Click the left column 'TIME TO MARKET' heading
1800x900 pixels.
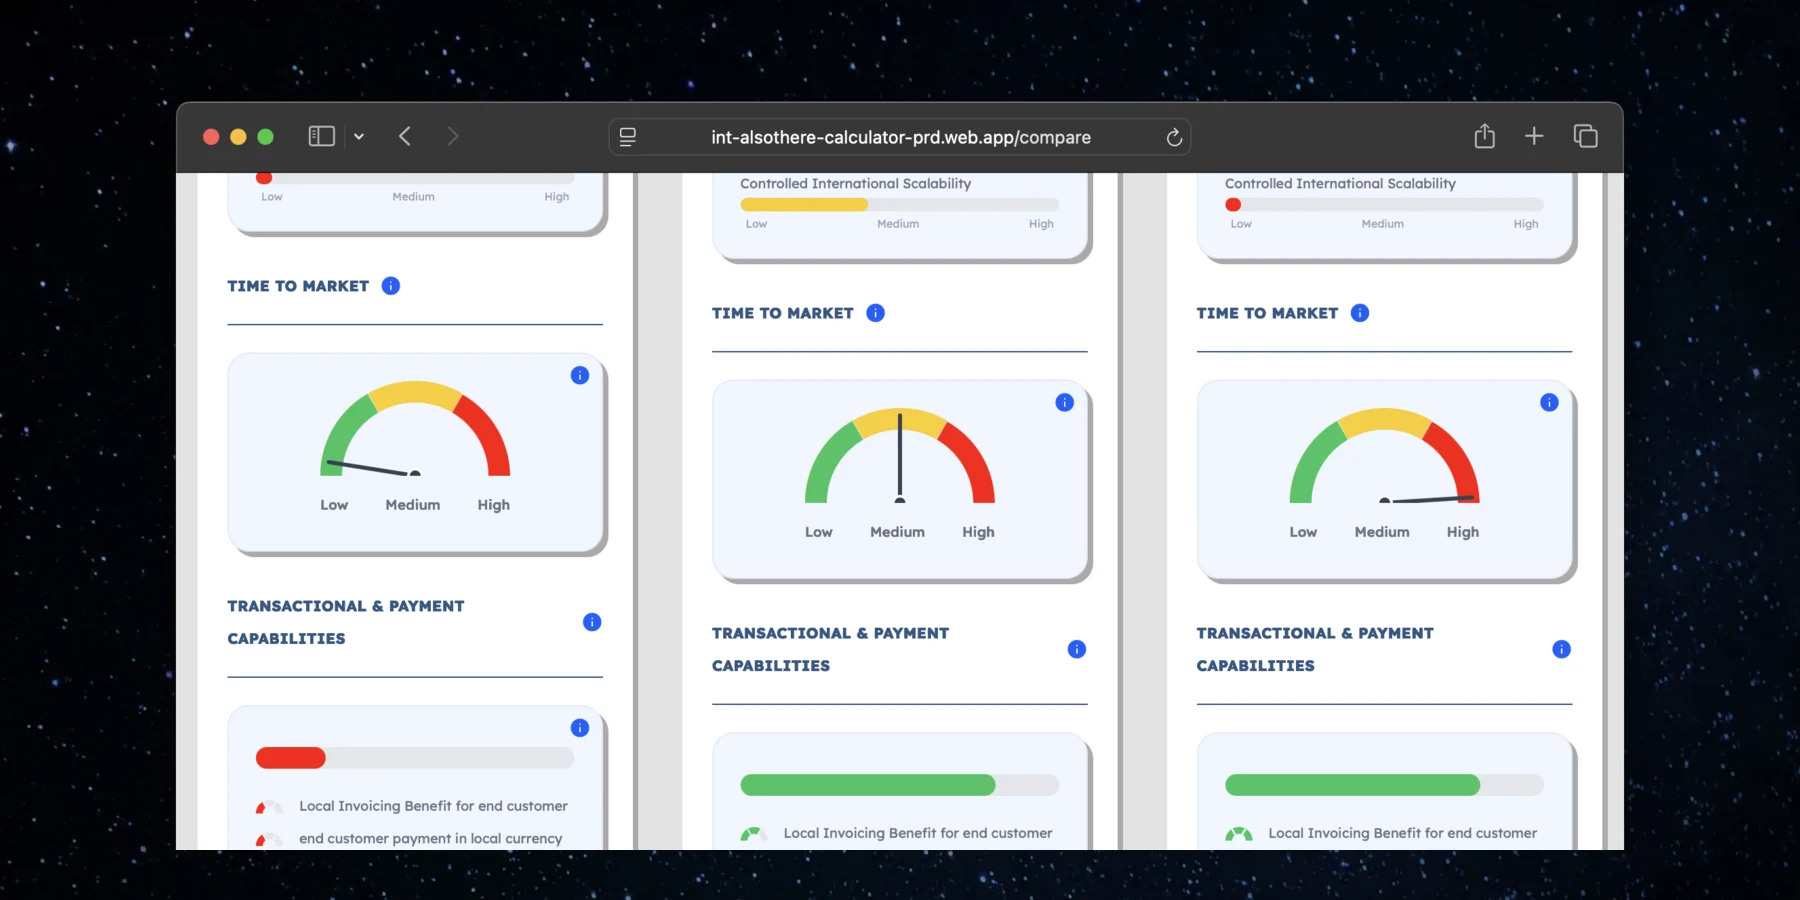click(x=298, y=286)
